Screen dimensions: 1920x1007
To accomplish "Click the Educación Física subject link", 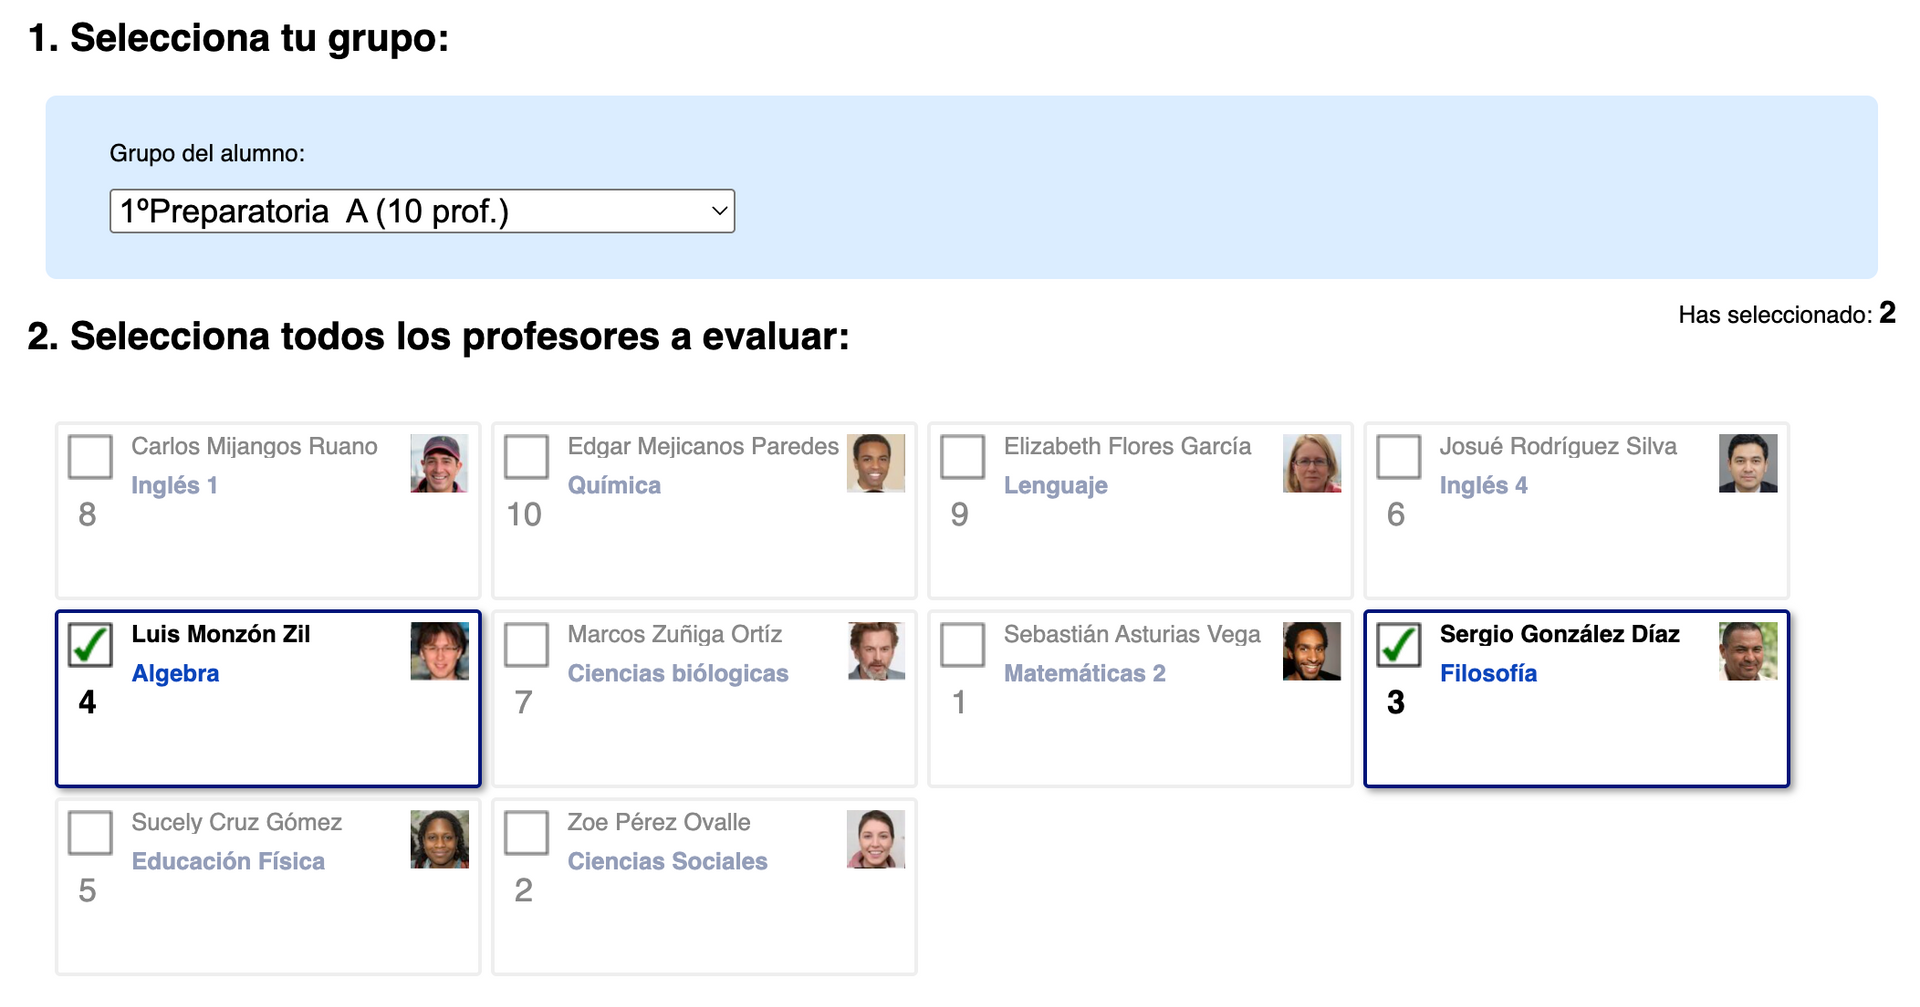I will tap(228, 861).
